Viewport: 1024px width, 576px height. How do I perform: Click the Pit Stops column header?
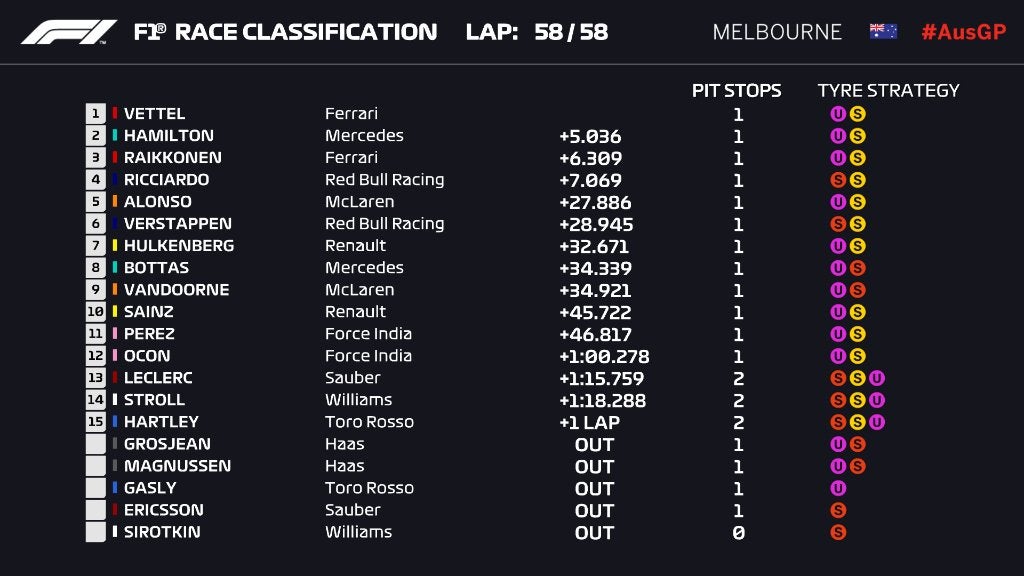click(737, 90)
